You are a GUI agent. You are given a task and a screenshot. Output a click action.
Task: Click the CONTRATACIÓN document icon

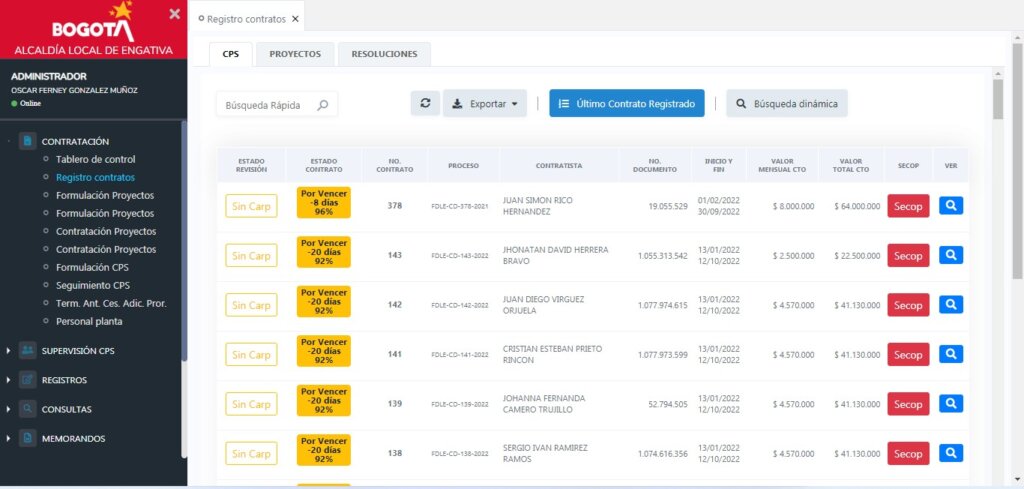click(x=27, y=141)
